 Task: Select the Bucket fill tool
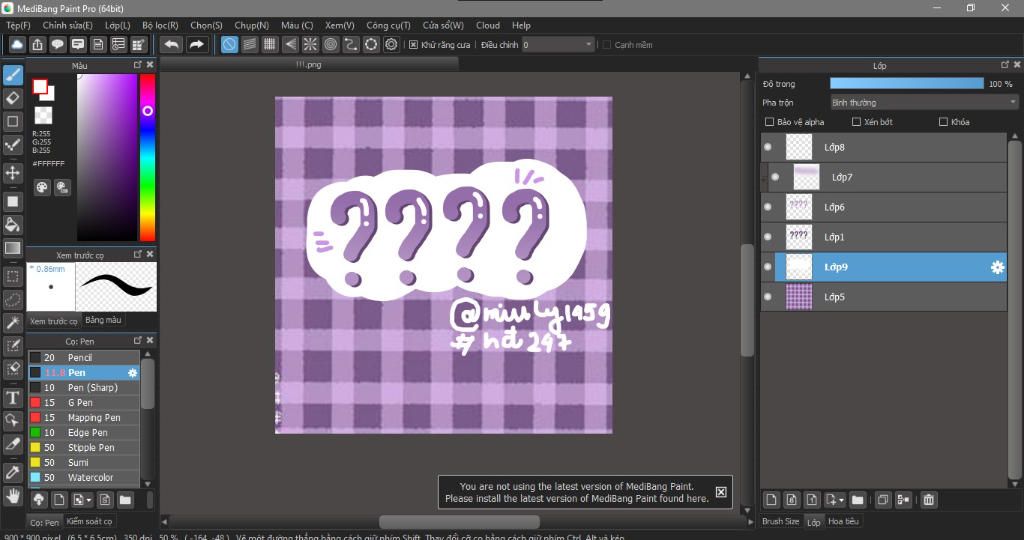click(12, 225)
